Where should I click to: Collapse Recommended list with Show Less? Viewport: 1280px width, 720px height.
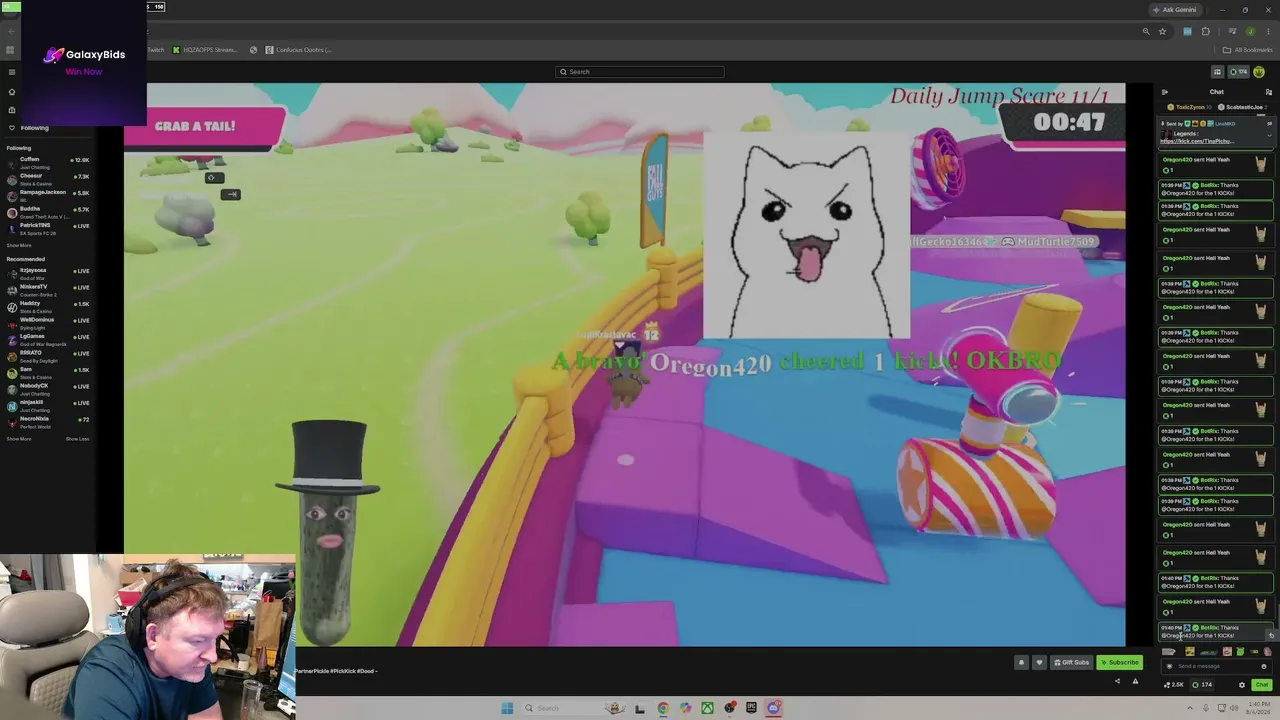coord(77,439)
